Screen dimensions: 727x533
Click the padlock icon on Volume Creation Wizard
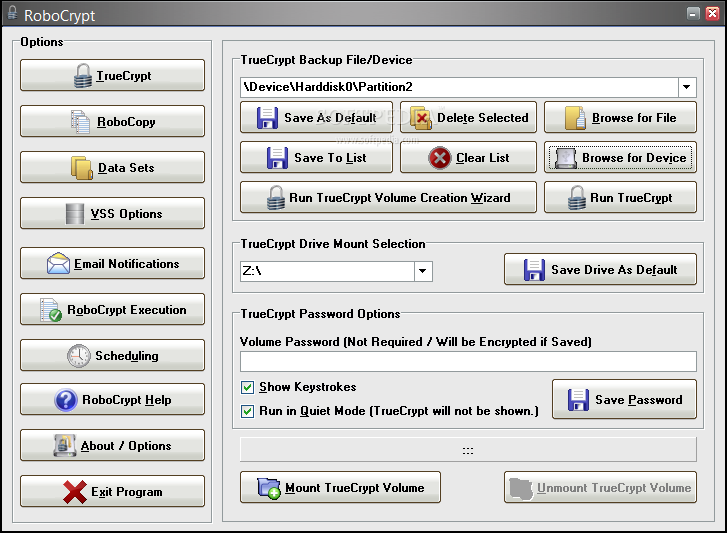click(x=276, y=198)
